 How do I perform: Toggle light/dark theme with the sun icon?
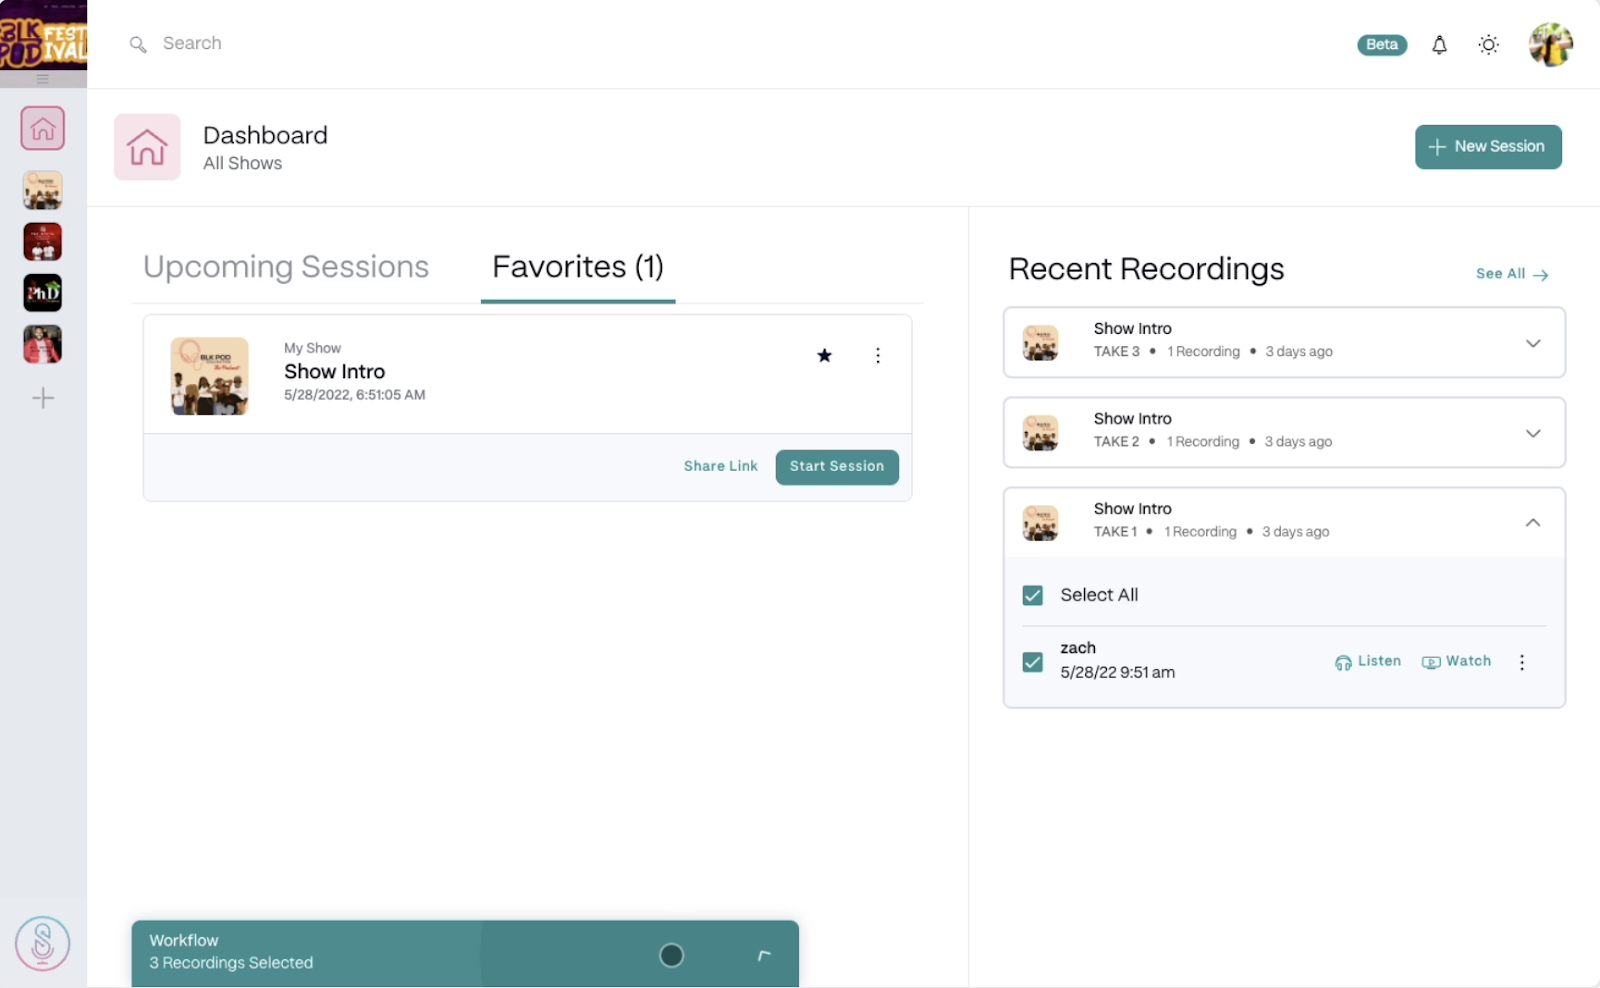click(x=1488, y=45)
